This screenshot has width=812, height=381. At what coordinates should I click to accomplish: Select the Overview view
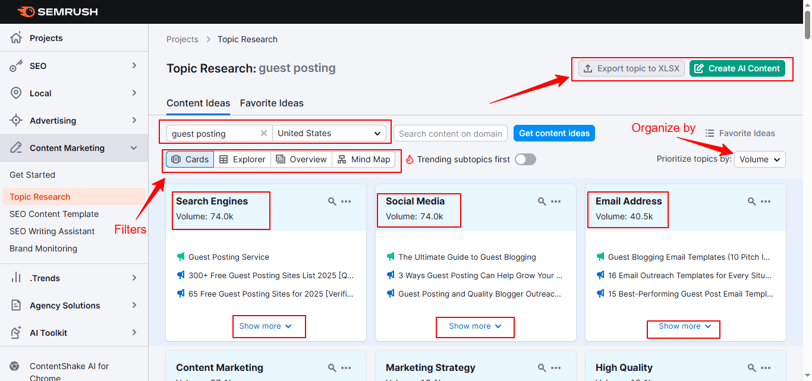(x=301, y=159)
